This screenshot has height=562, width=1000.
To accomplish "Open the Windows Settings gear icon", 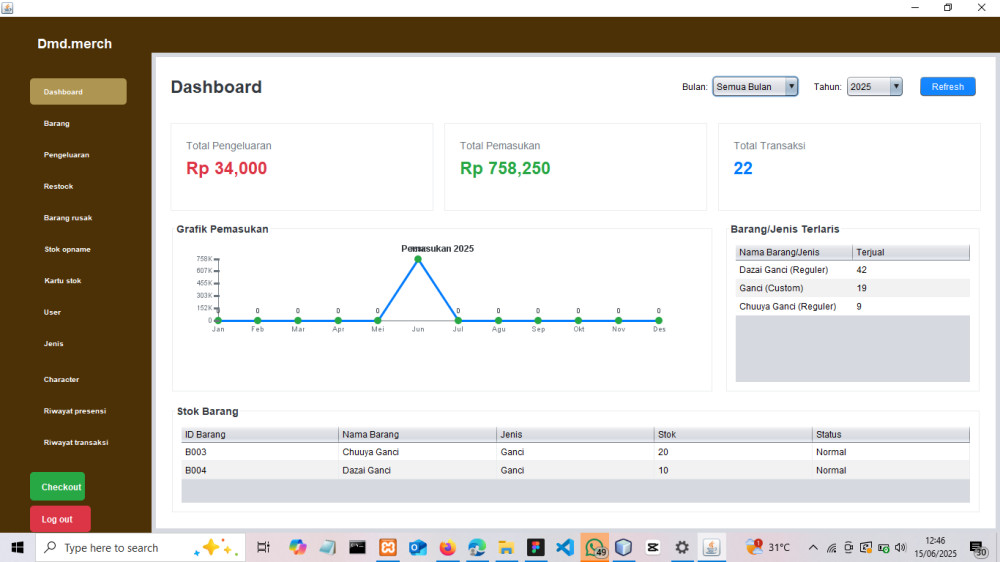I will coord(682,547).
